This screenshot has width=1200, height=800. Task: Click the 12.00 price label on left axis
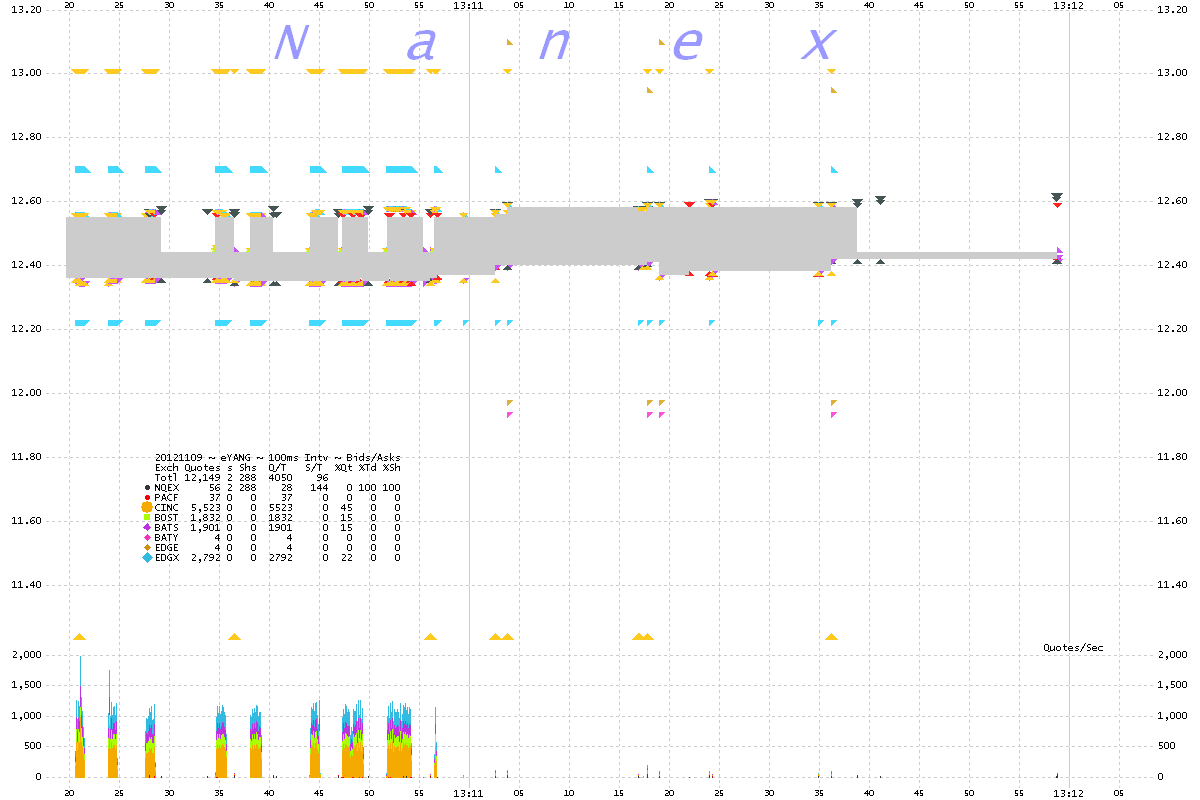(x=25, y=393)
